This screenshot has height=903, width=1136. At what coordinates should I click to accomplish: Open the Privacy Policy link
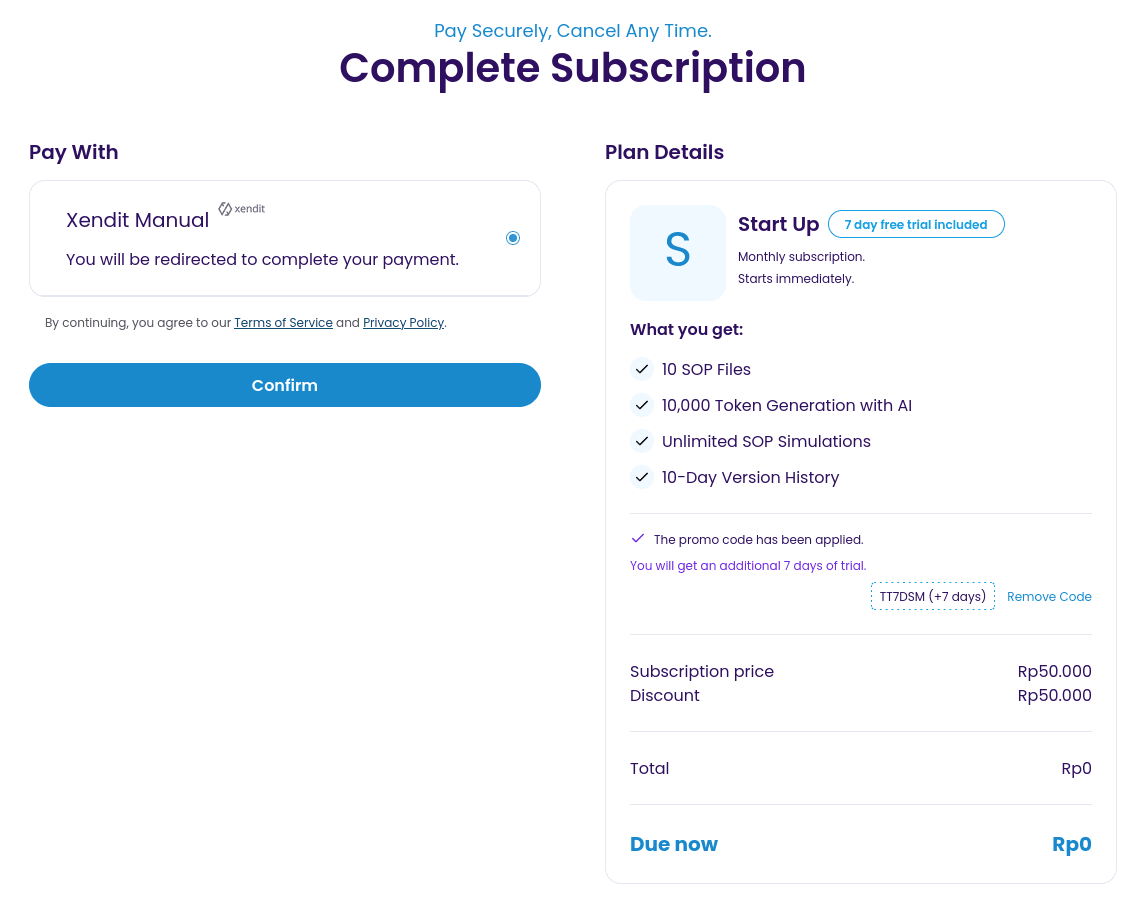tap(403, 323)
